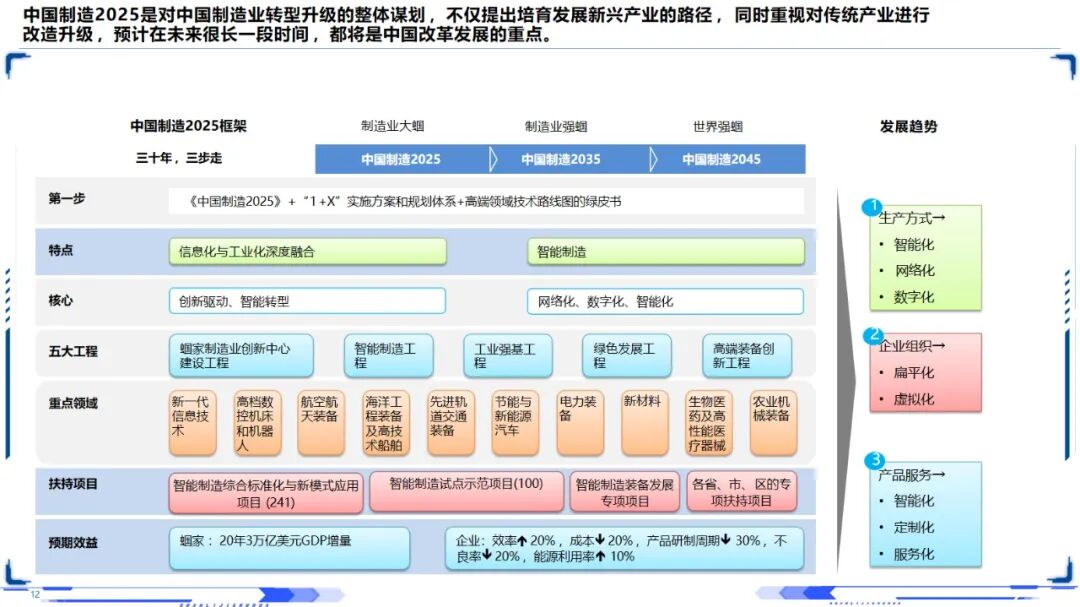Image resolution: width=1080 pixels, height=607 pixels.
Task: Select the orange box 新材料
Action: [x=645, y=423]
